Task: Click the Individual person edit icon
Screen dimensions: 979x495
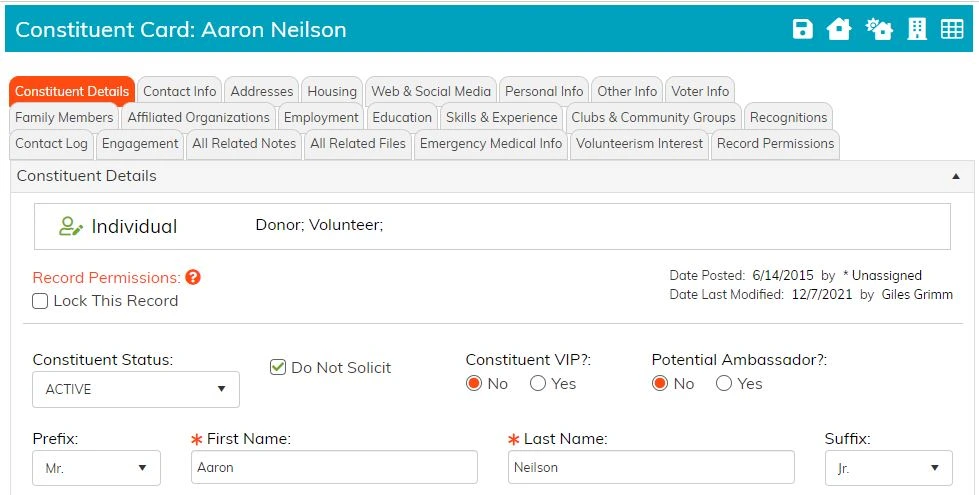Action: tap(71, 226)
